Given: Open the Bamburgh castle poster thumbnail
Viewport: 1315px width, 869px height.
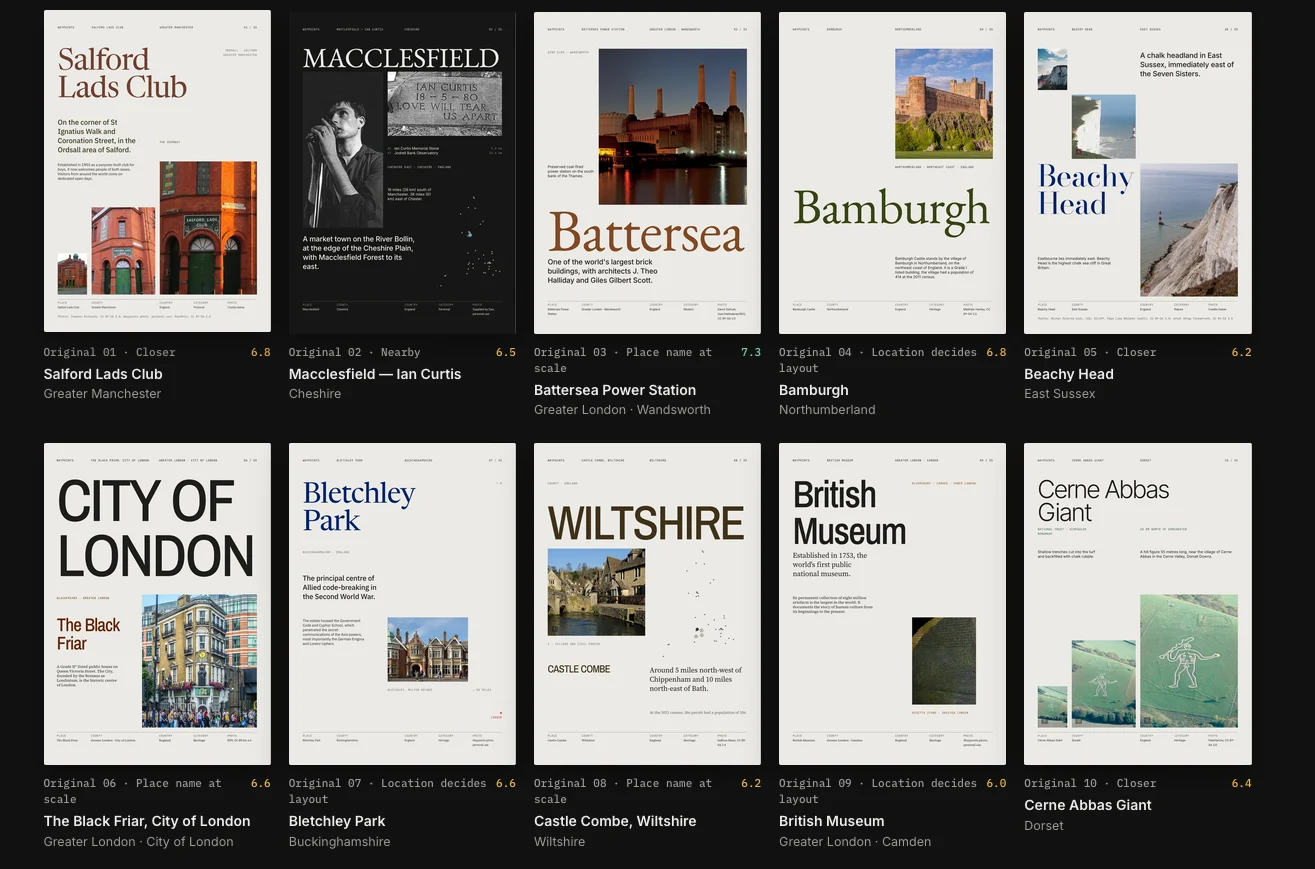Looking at the screenshot, I should click(x=892, y=172).
